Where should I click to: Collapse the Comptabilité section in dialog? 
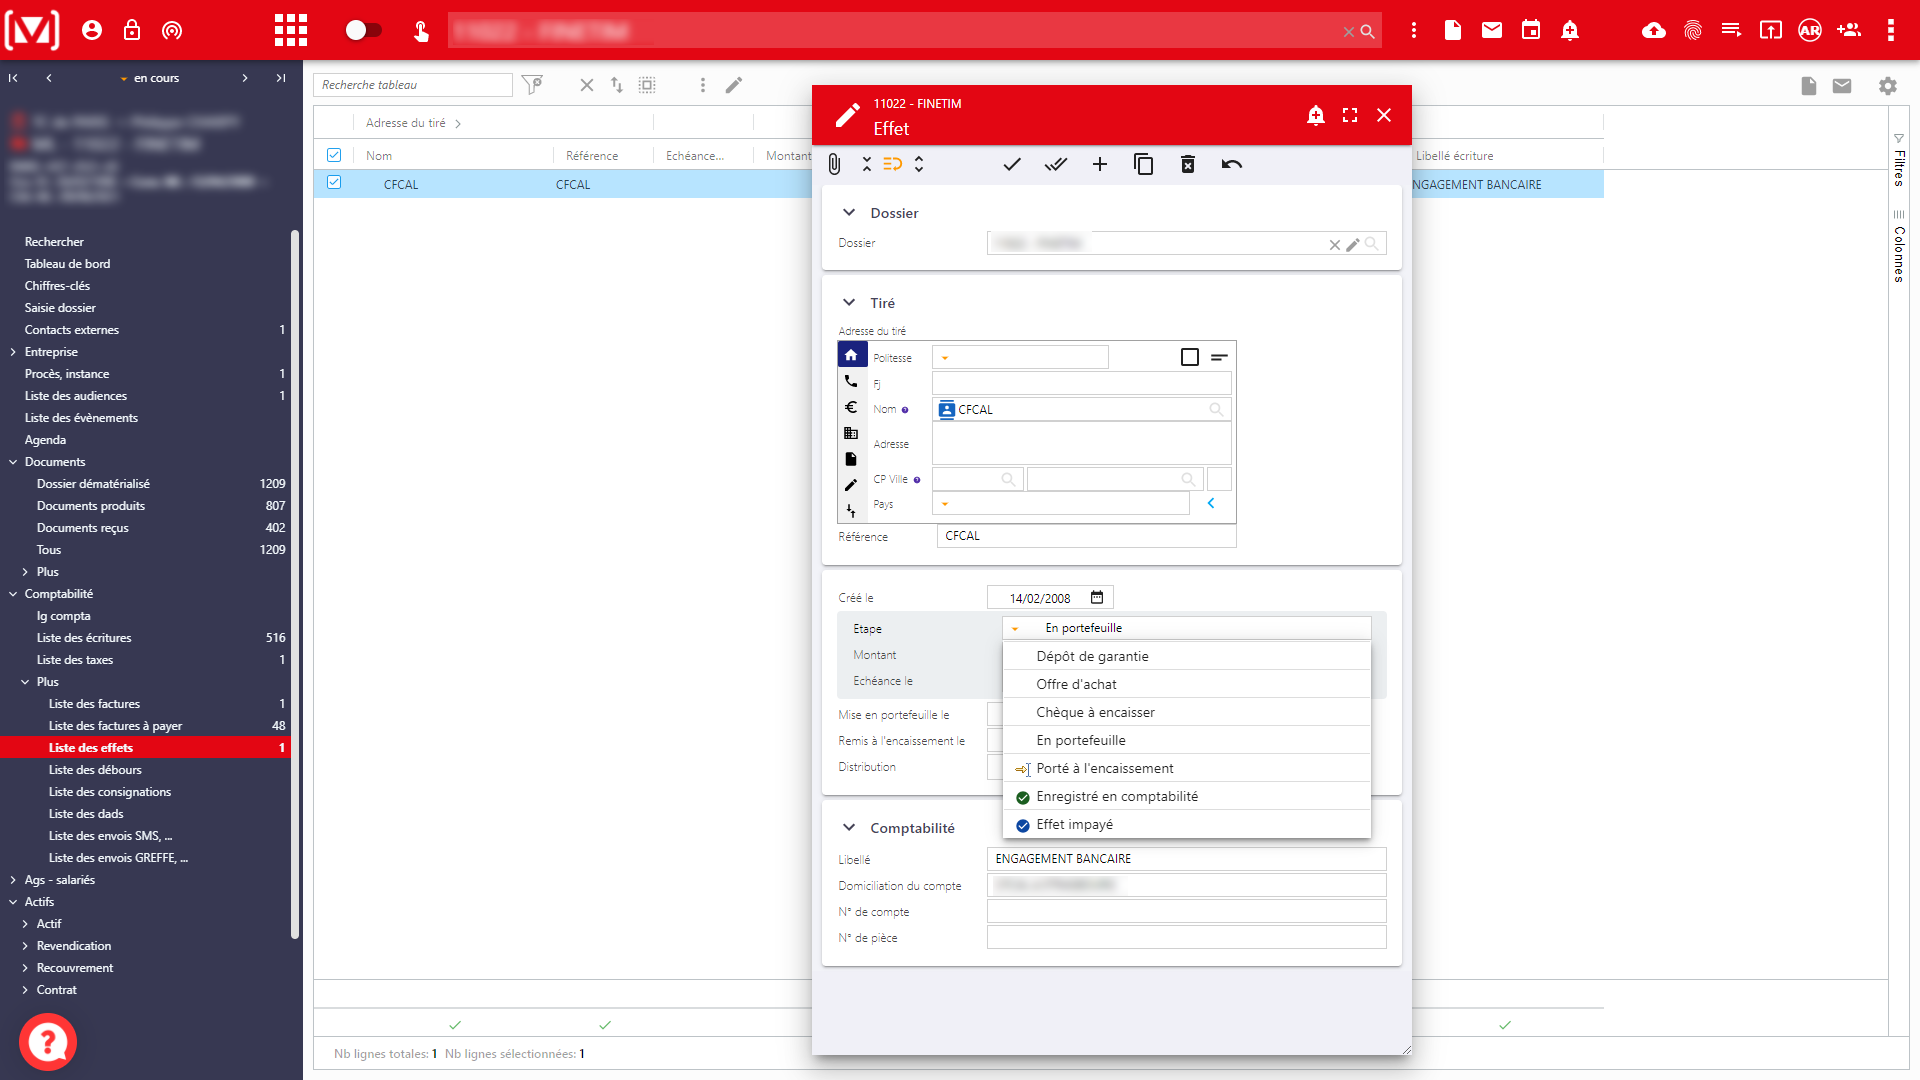coord(849,827)
